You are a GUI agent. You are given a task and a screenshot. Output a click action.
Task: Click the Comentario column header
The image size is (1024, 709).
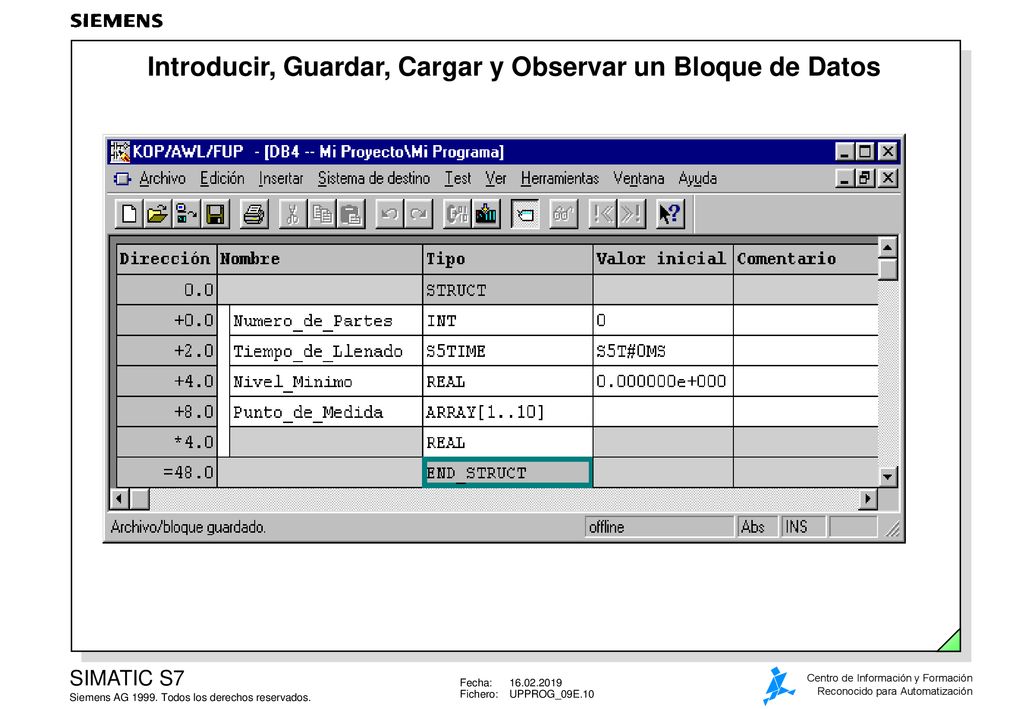coord(805,259)
